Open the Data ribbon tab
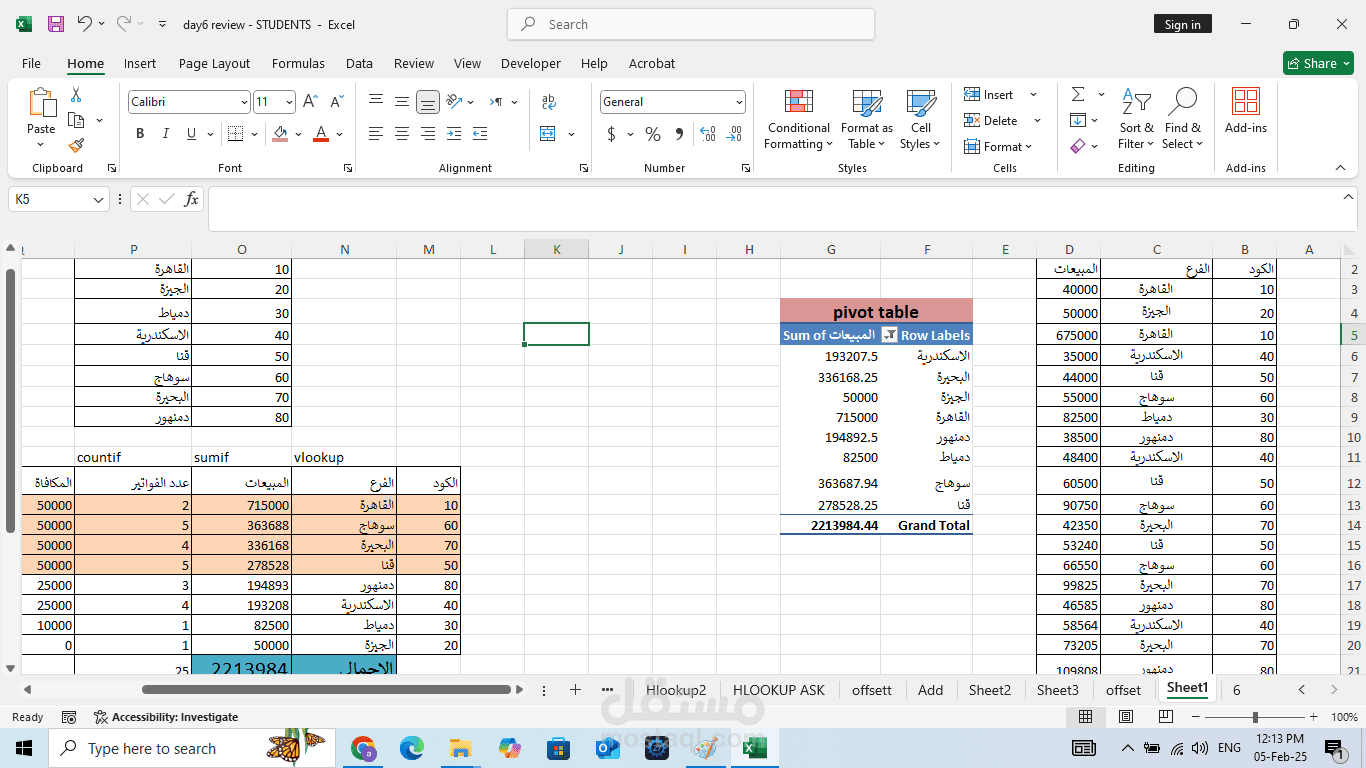Viewport: 1366px width, 768px height. [359, 63]
